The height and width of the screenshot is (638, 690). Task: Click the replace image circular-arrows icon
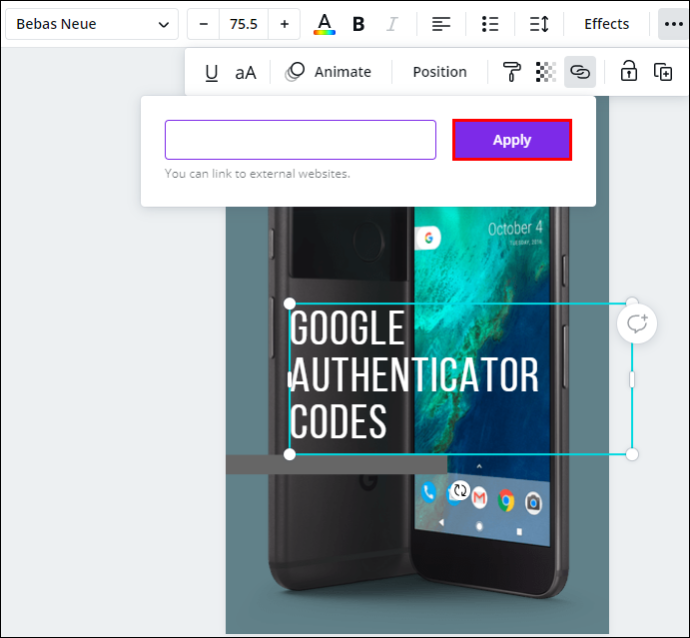[x=460, y=490]
